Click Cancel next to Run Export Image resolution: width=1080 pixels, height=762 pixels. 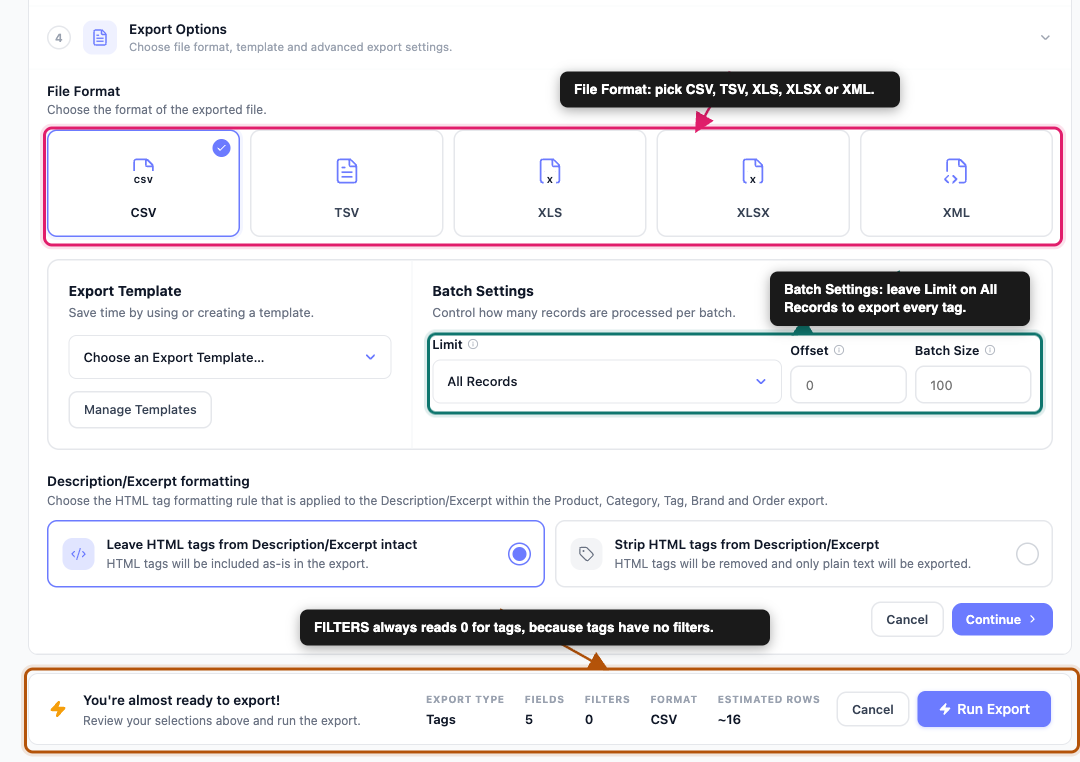point(872,709)
